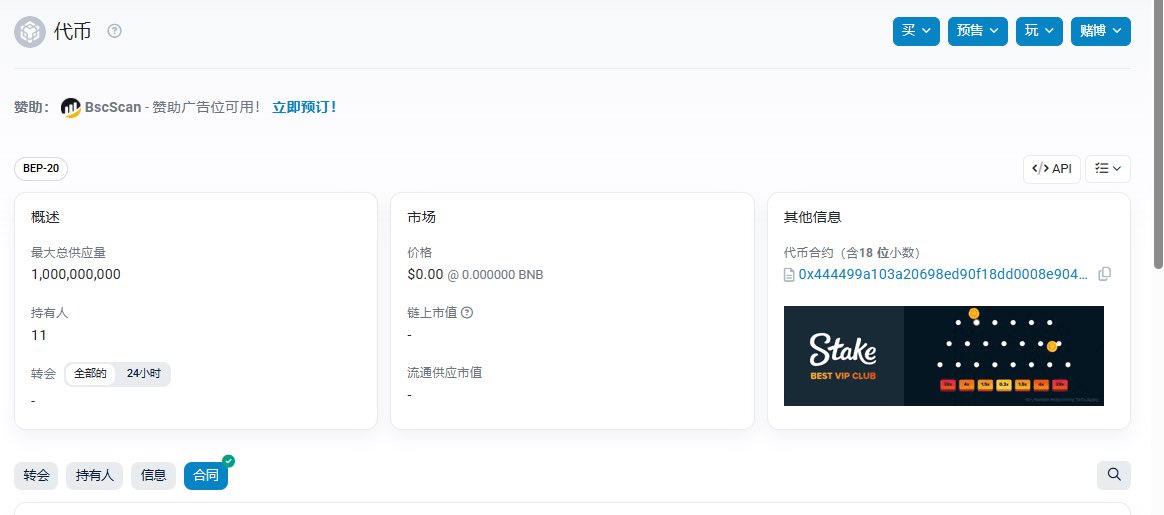The image size is (1164, 515).
Task: Click the 立即预订! link
Action: (304, 107)
